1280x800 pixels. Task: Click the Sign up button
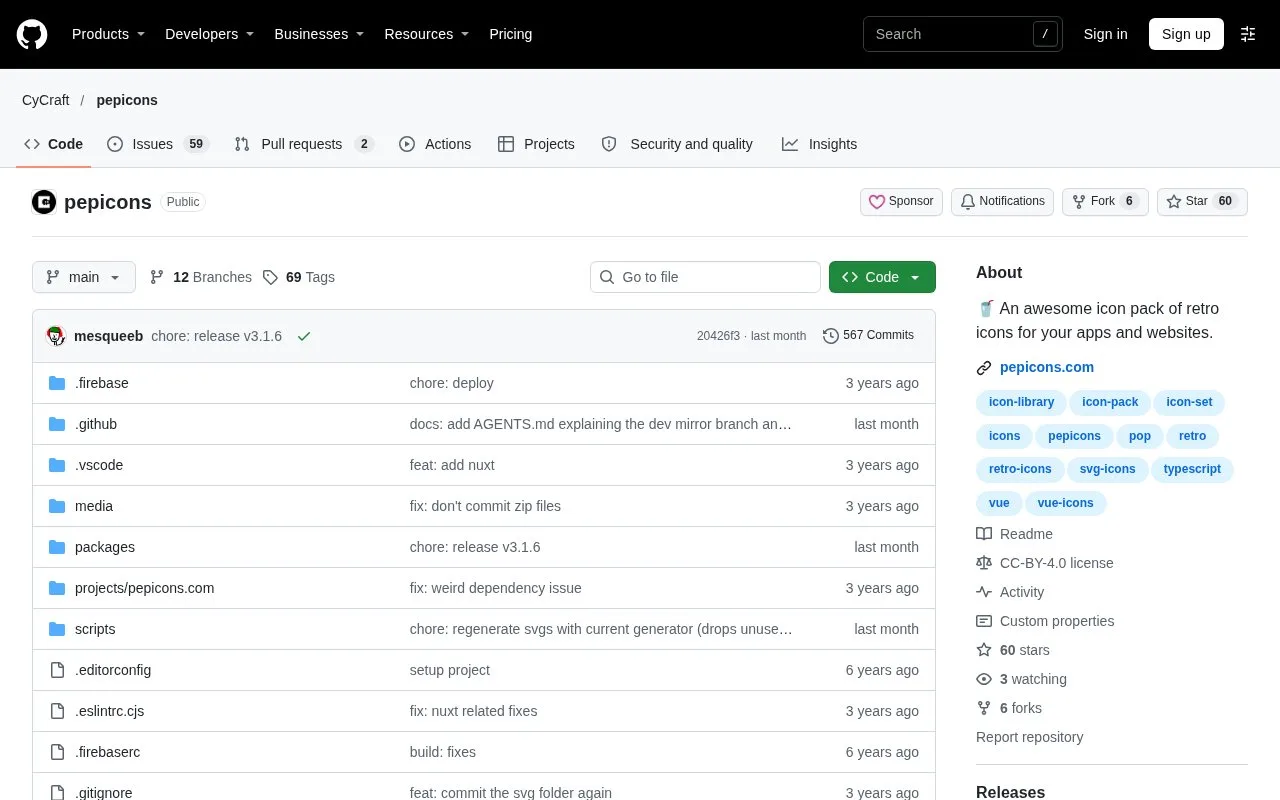click(1186, 34)
